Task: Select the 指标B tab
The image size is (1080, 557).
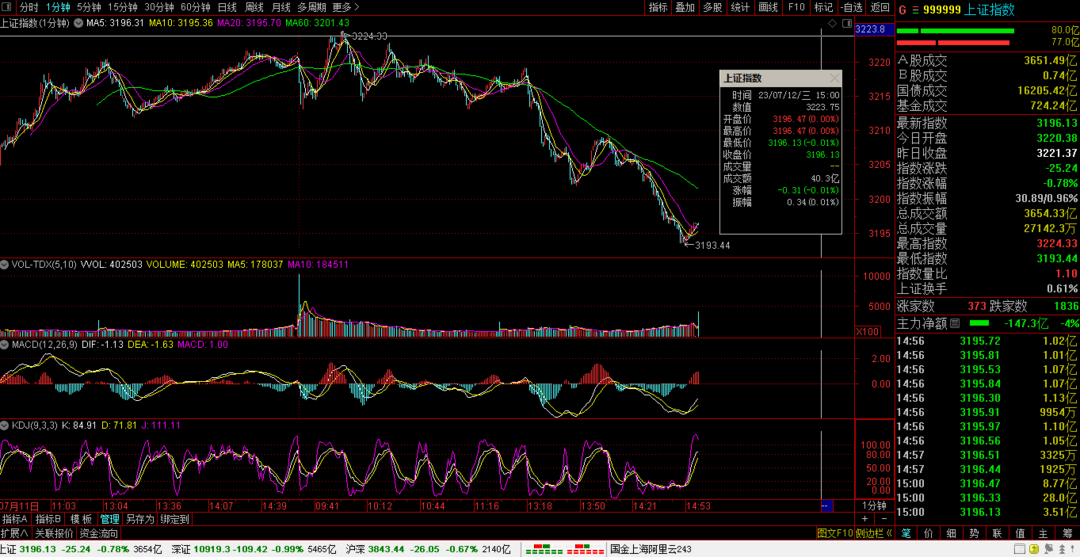Action: pyautogui.click(x=48, y=519)
